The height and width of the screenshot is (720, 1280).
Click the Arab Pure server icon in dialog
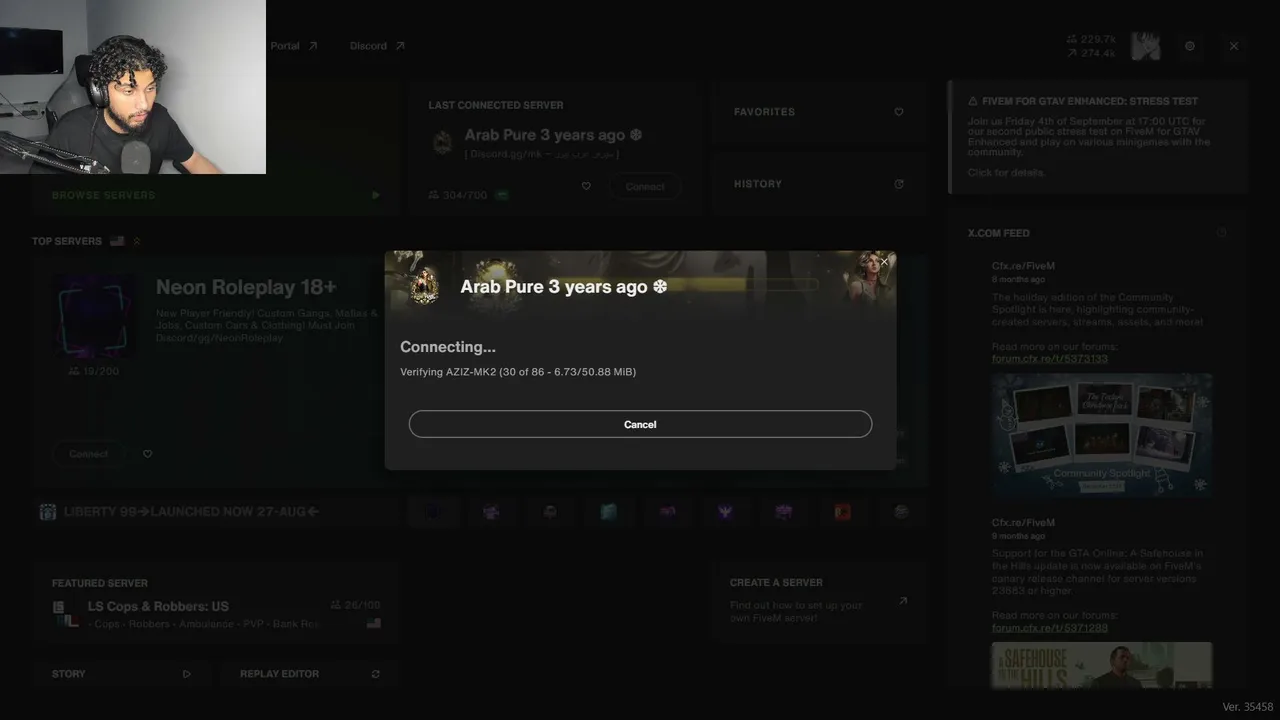click(x=424, y=285)
